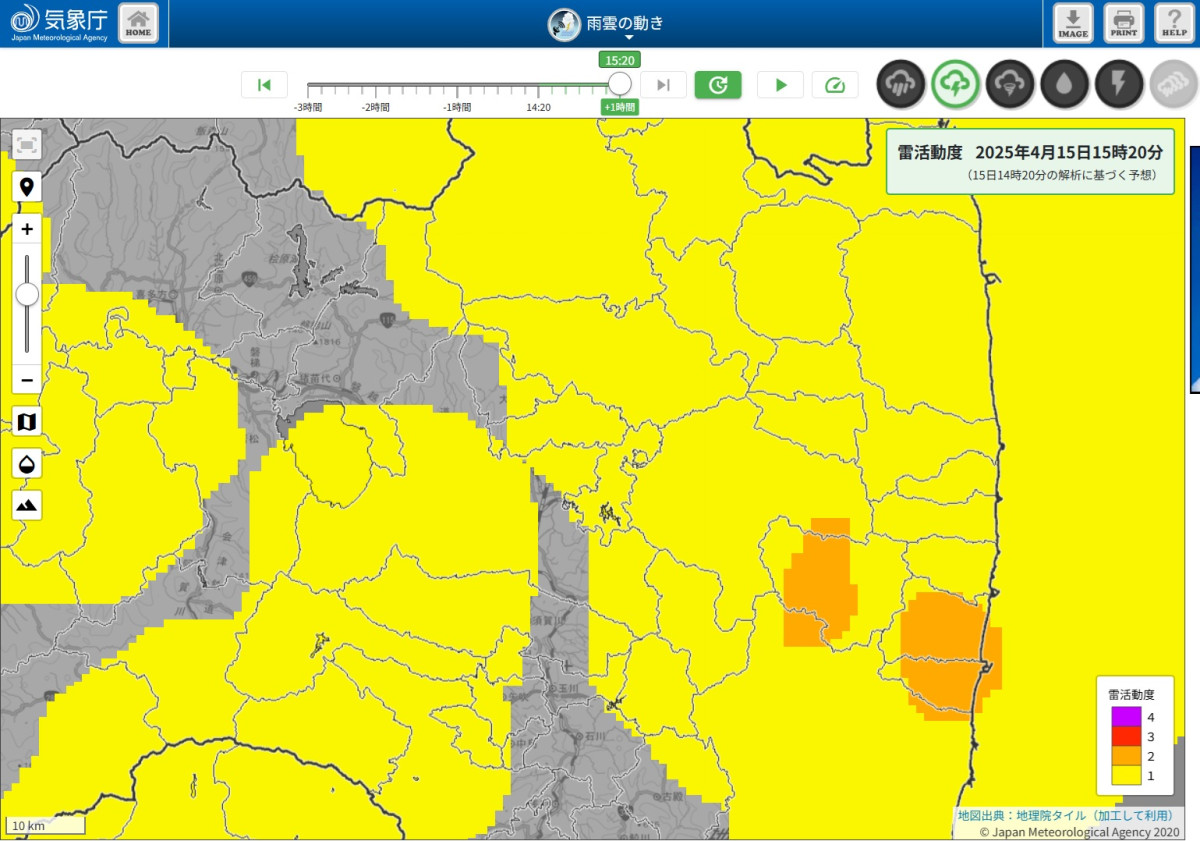Image resolution: width=1200 pixels, height=841 pixels.
Task: Download the map using the IMAGE button
Action: pyautogui.click(x=1073, y=23)
